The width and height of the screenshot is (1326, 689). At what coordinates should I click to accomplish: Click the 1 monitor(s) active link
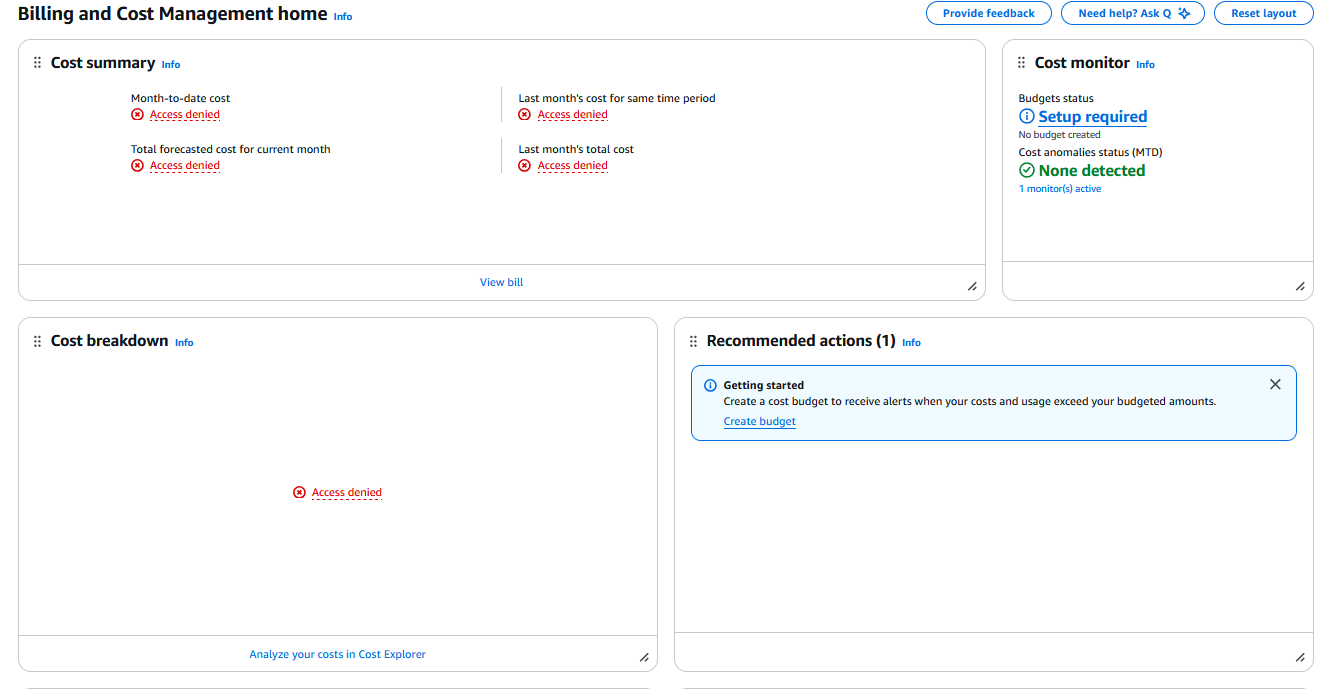coord(1059,189)
